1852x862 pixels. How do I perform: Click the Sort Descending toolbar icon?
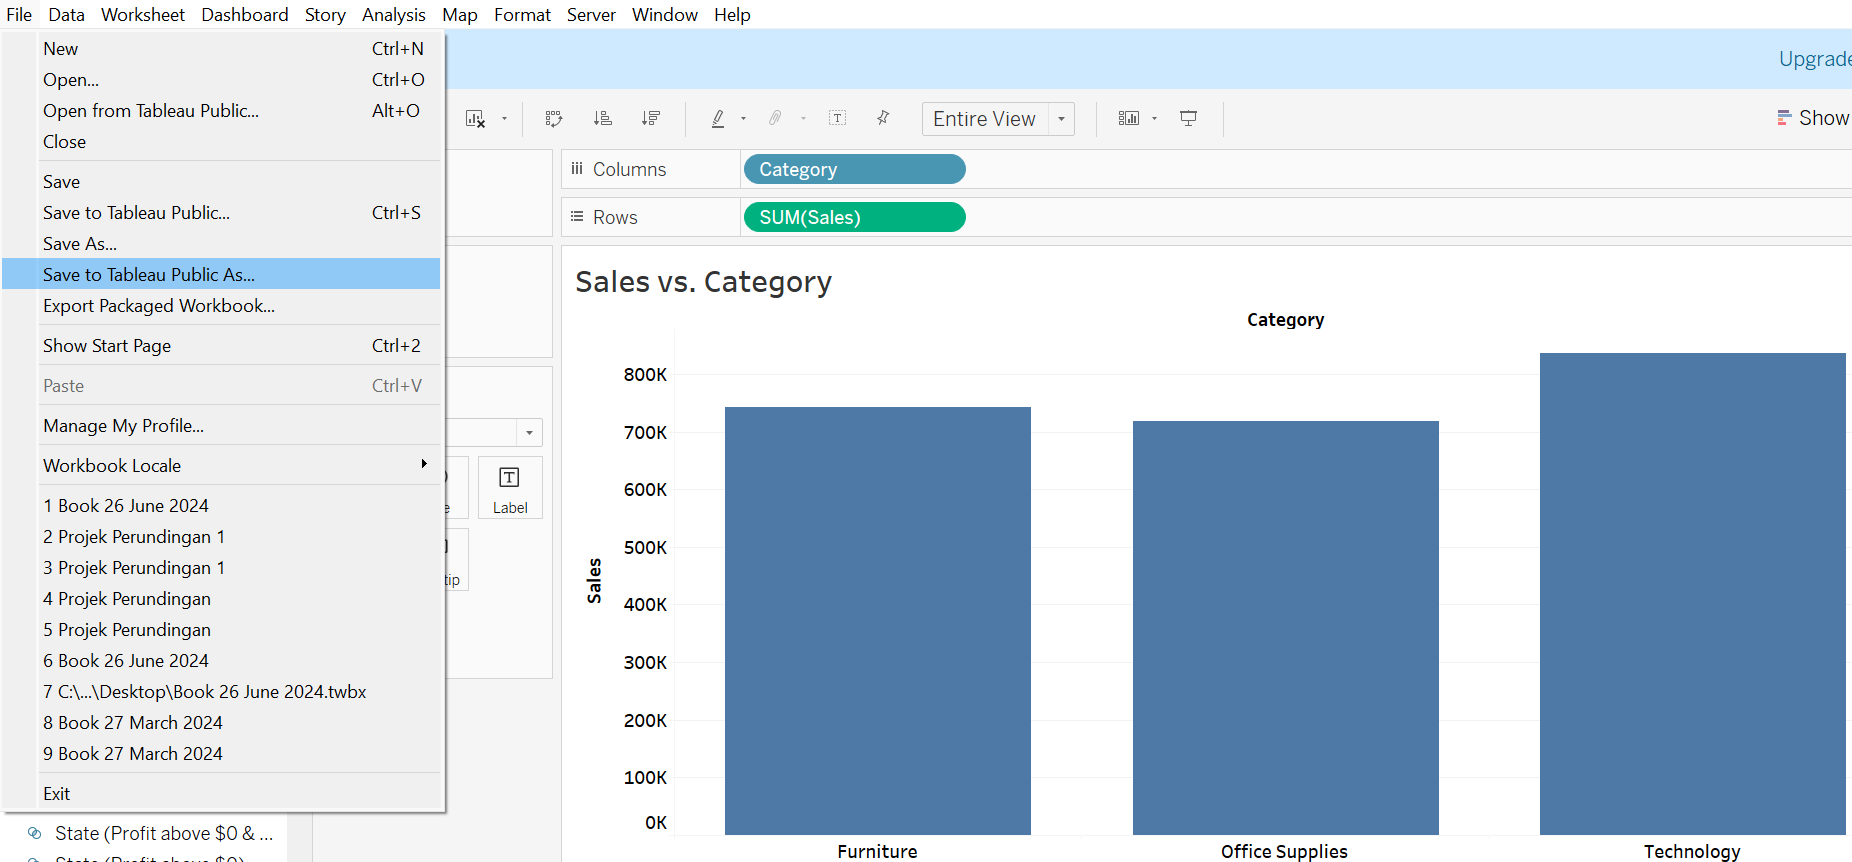coord(651,119)
